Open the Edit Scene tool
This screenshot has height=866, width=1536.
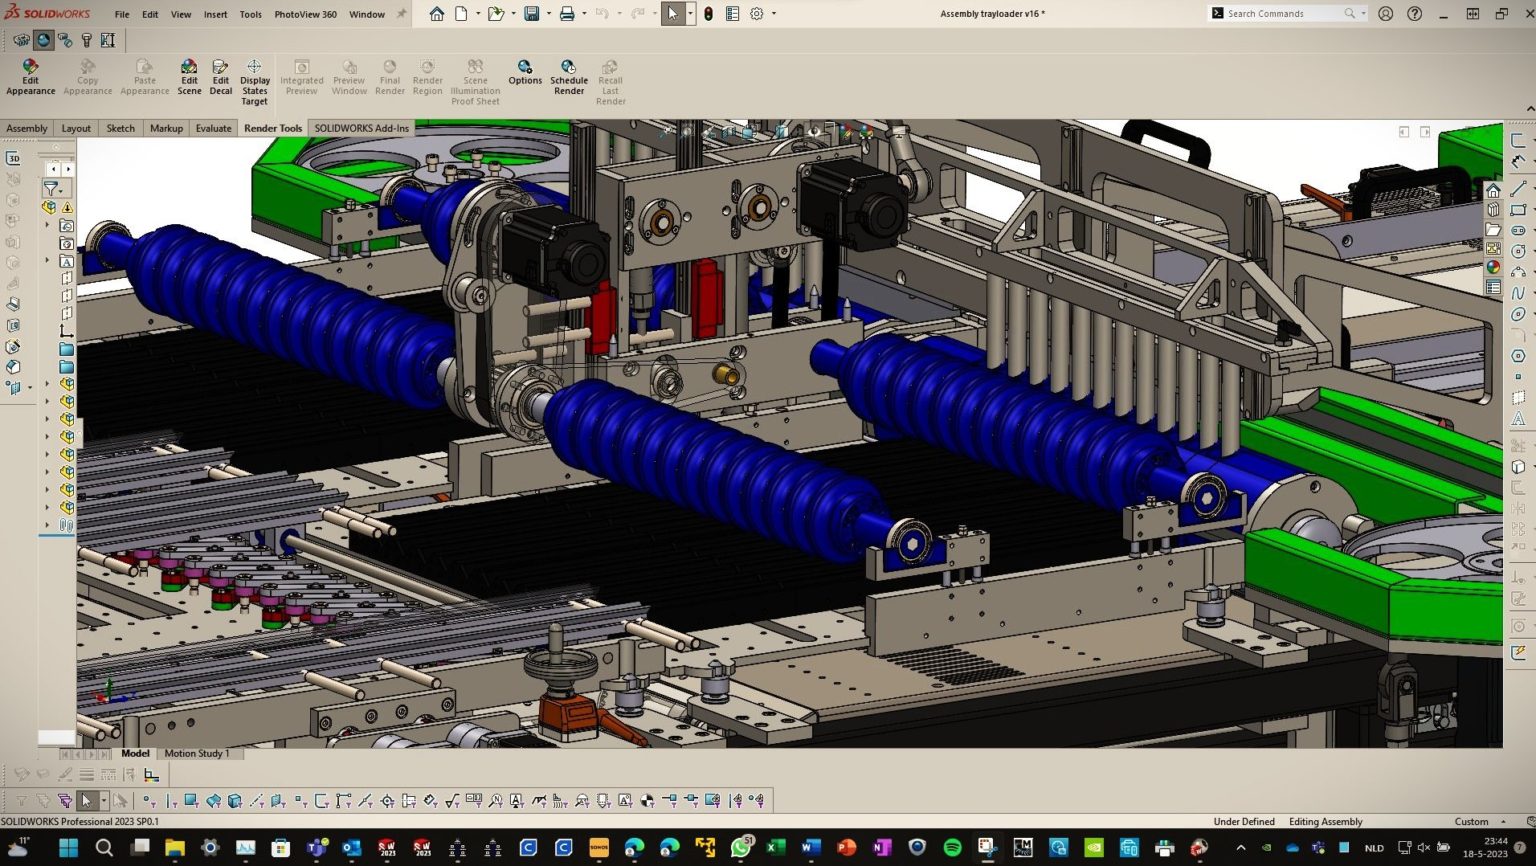(x=189, y=75)
